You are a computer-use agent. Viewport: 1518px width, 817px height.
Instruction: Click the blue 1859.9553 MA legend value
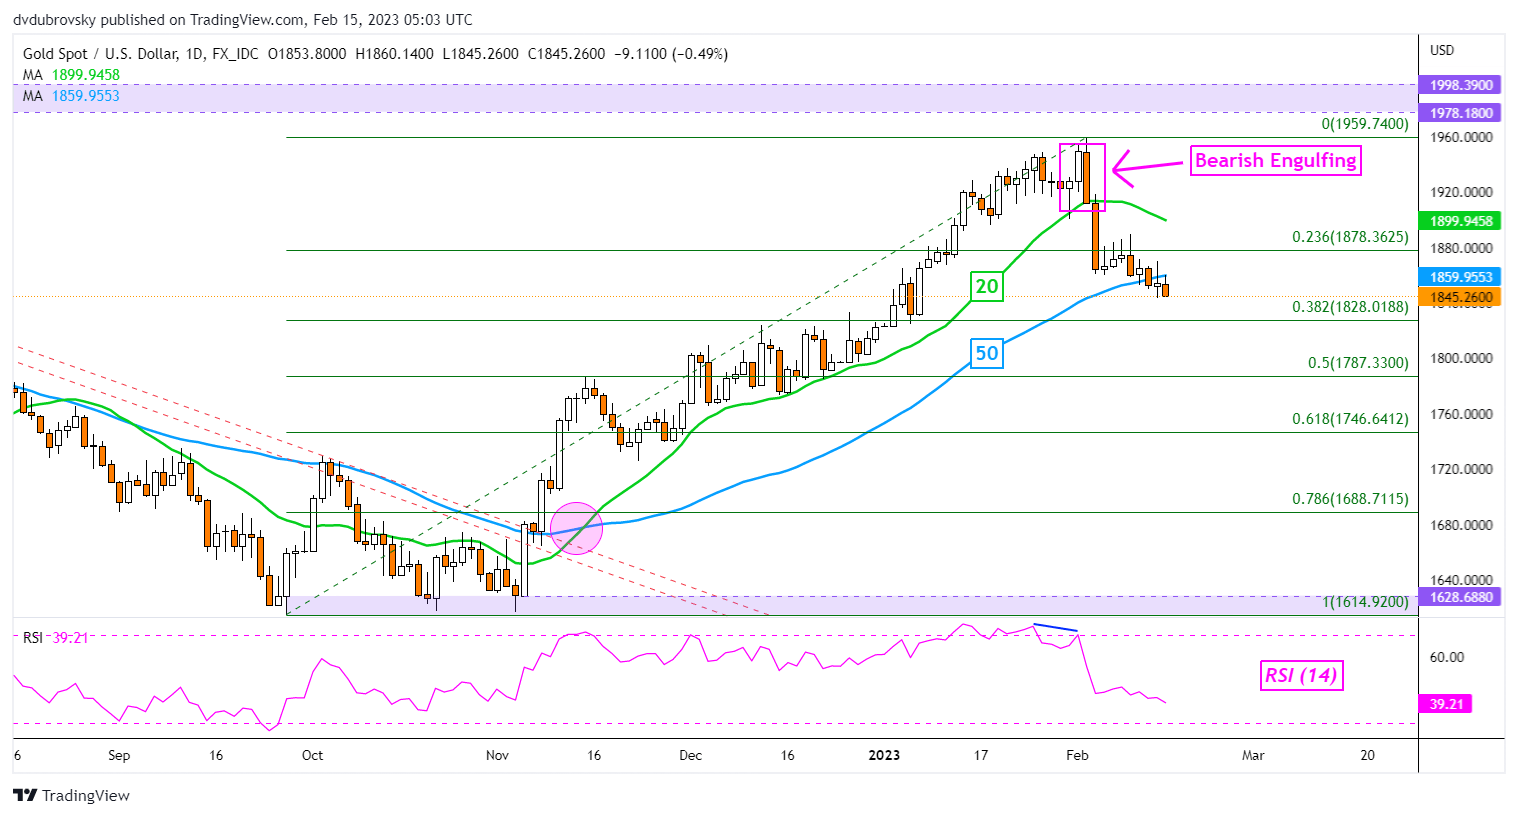click(x=84, y=96)
